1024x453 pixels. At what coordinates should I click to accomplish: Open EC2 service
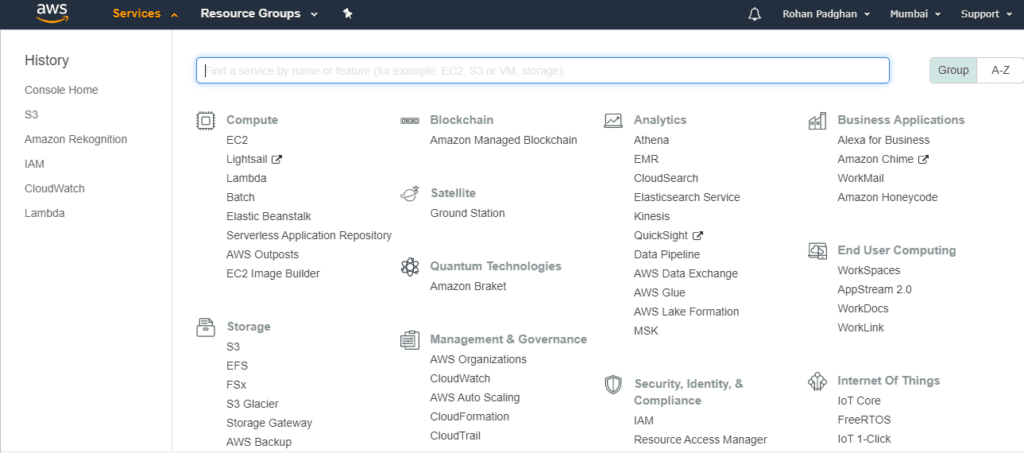click(x=237, y=140)
